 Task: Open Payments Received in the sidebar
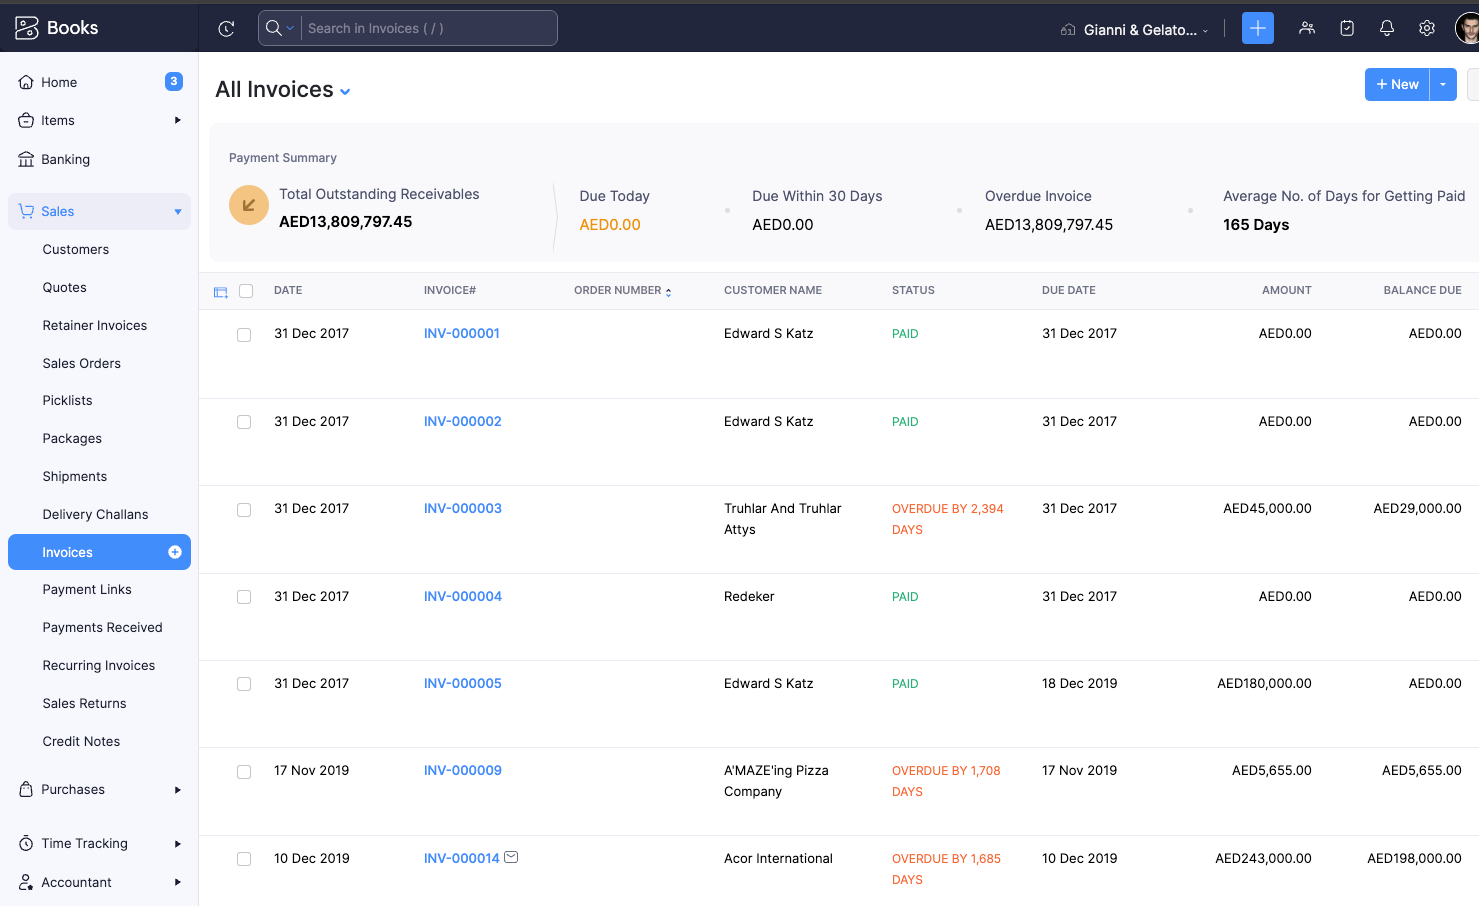pos(102,628)
